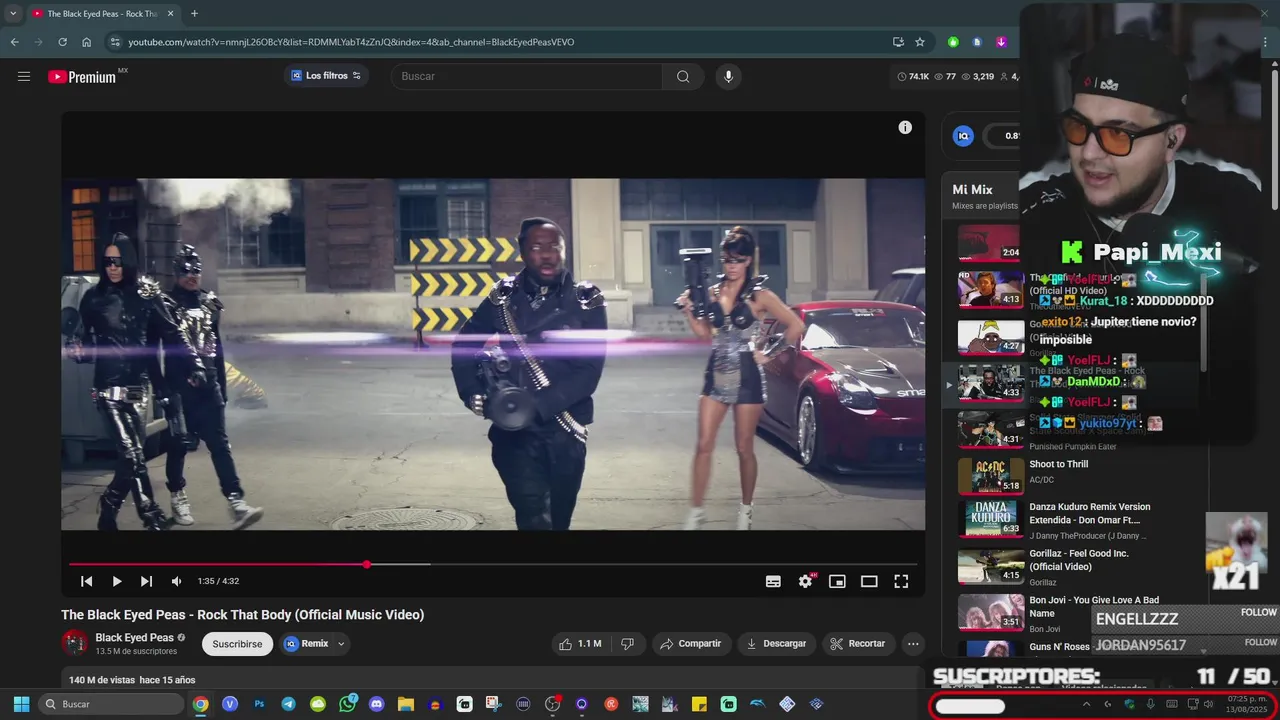1280x720 pixels.
Task: Open more actions three-dot menu
Action: tap(912, 644)
